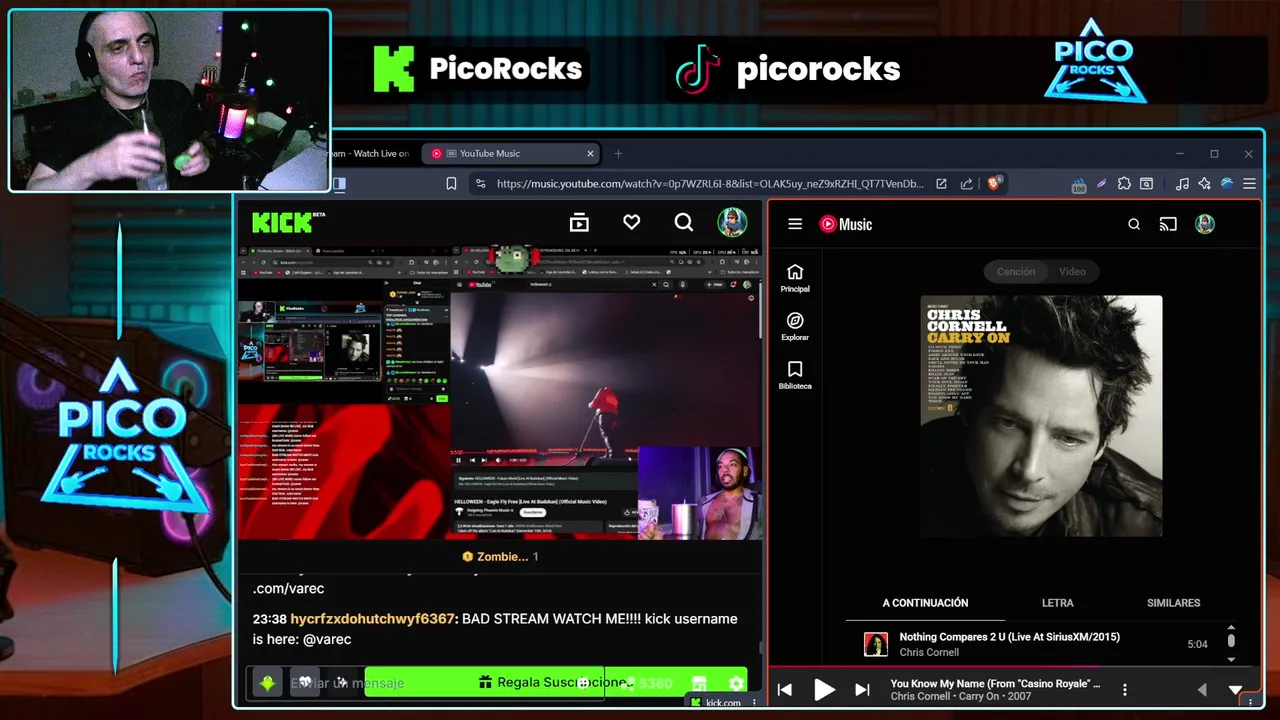Image resolution: width=1280 pixels, height=720 pixels.
Task: Switch to Kick Watch Live browser tab
Action: [x=370, y=153]
